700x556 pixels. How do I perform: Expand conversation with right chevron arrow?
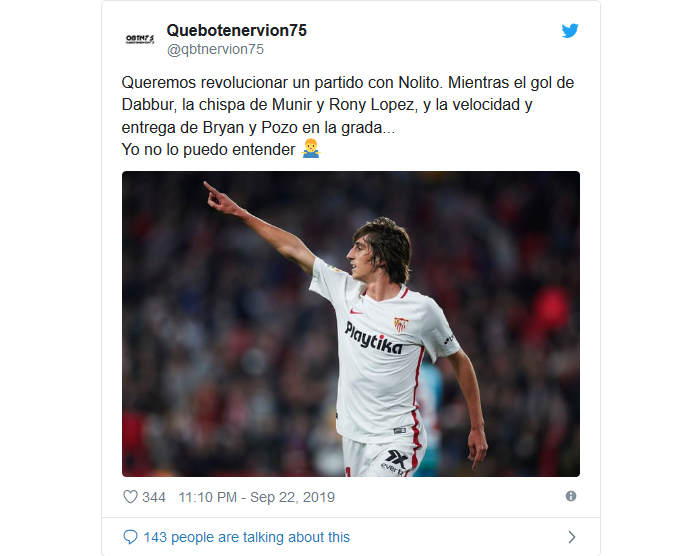[x=571, y=537]
